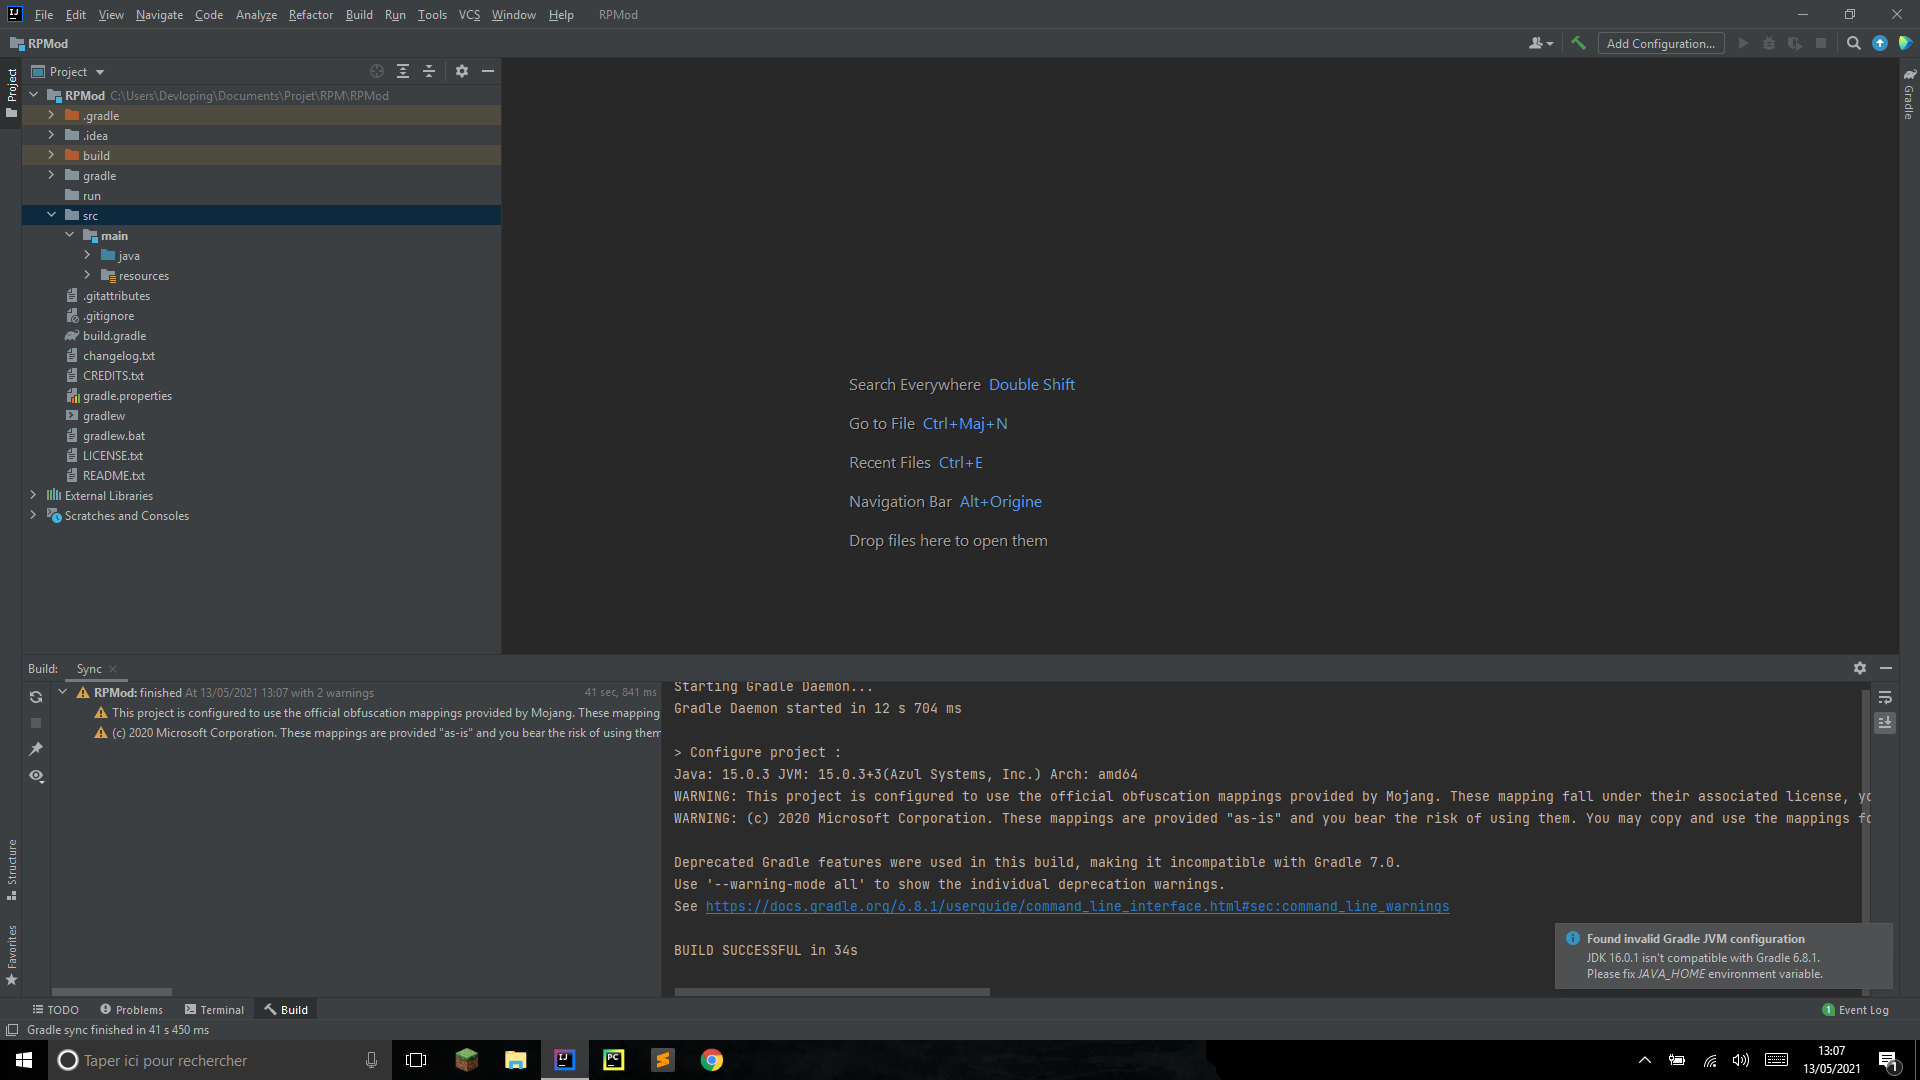Open Chrome from the Windows taskbar

point(712,1060)
